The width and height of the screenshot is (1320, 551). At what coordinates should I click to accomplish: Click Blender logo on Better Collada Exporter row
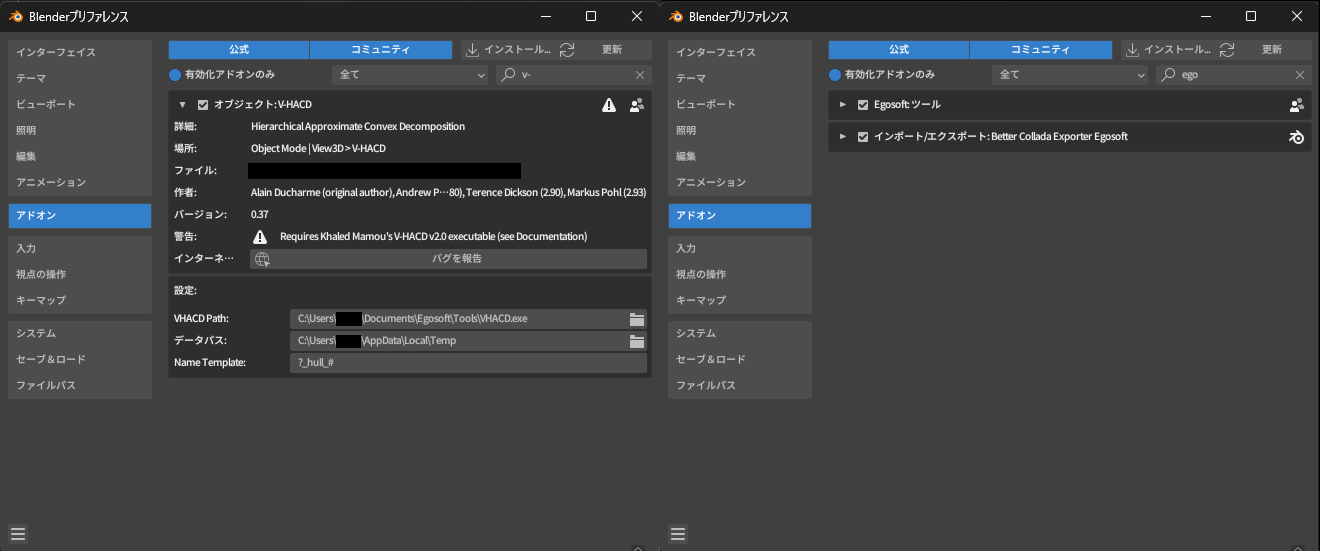click(x=1296, y=137)
